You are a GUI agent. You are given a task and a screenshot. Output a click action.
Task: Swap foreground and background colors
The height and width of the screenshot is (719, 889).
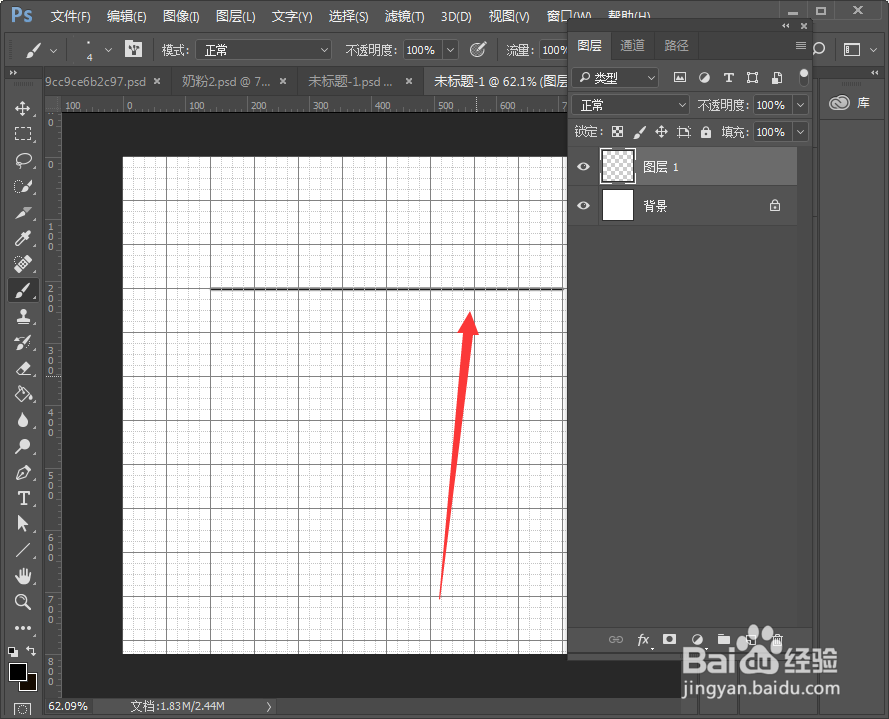32,651
